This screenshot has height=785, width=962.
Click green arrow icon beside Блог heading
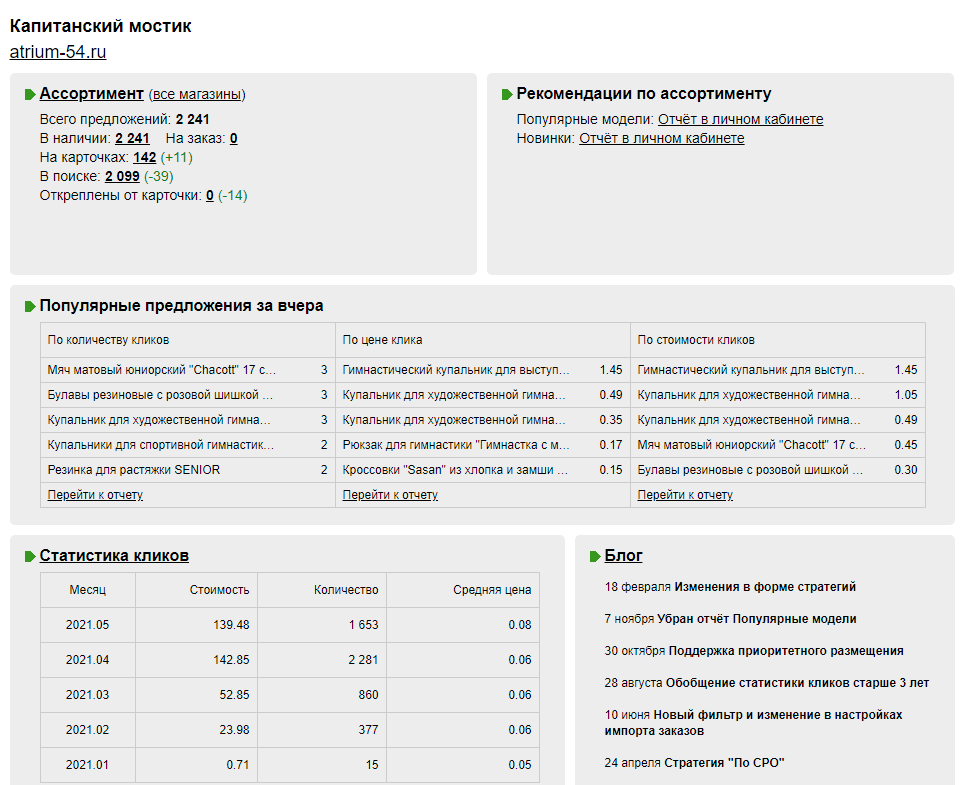596,556
